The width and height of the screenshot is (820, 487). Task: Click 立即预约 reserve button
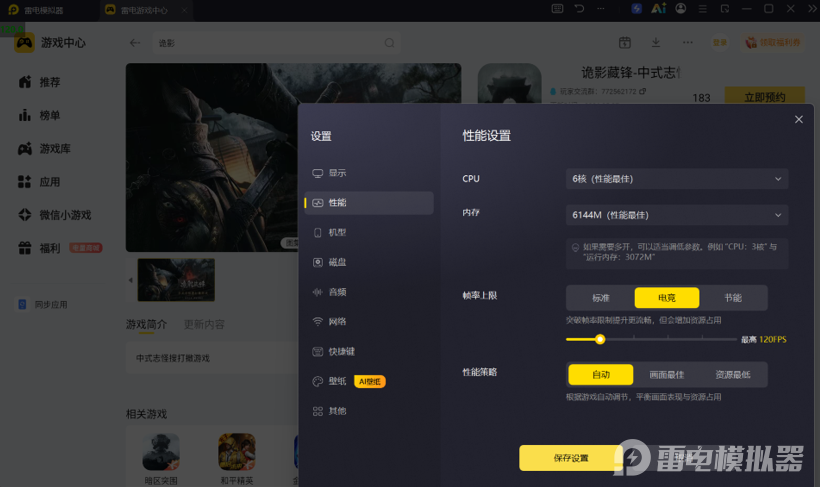[765, 97]
